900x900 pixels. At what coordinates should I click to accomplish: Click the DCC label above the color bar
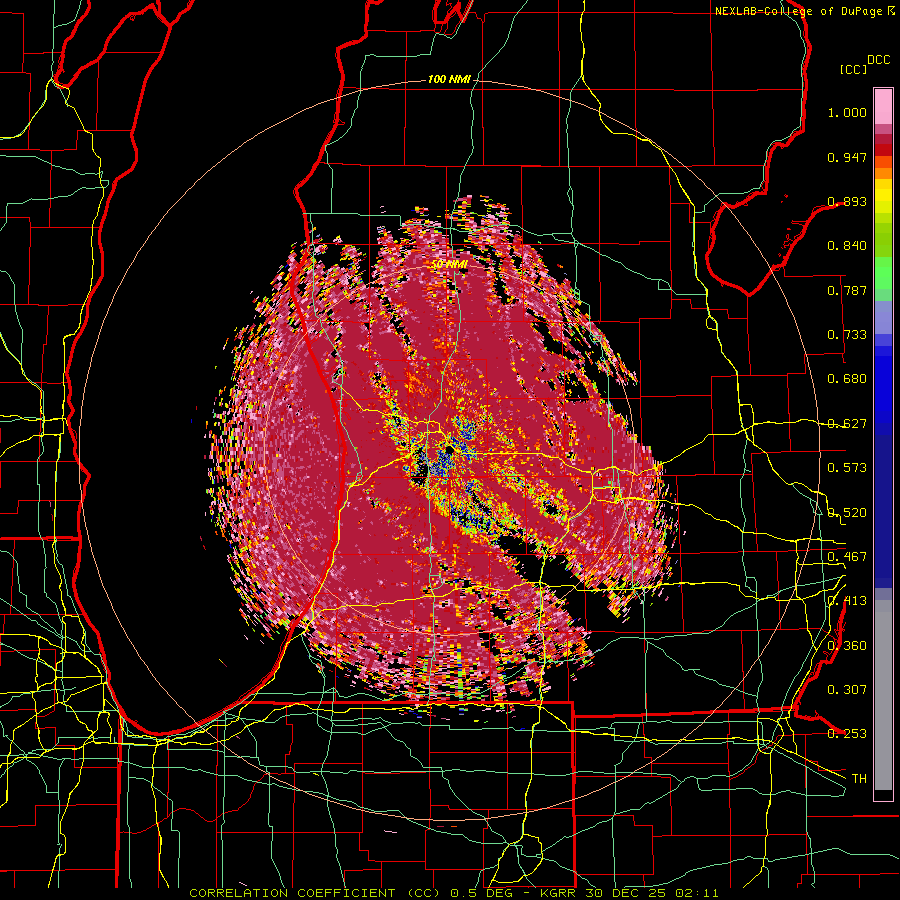click(878, 60)
